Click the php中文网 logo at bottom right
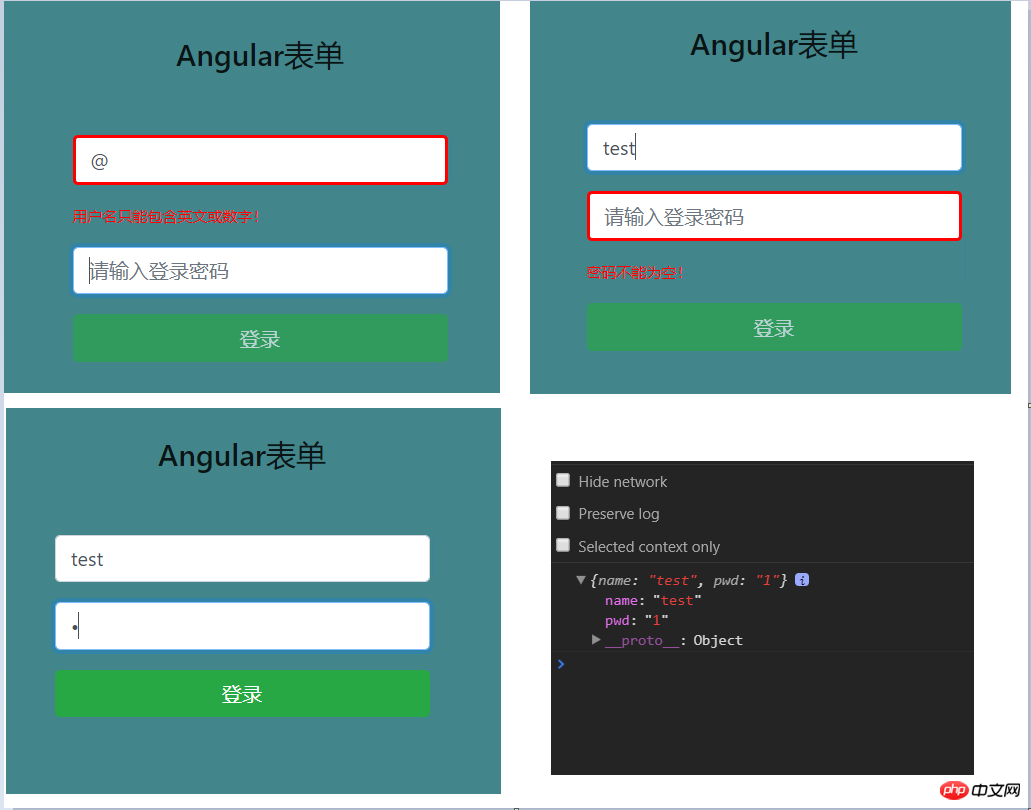The height and width of the screenshot is (810, 1031). pyautogui.click(x=978, y=790)
